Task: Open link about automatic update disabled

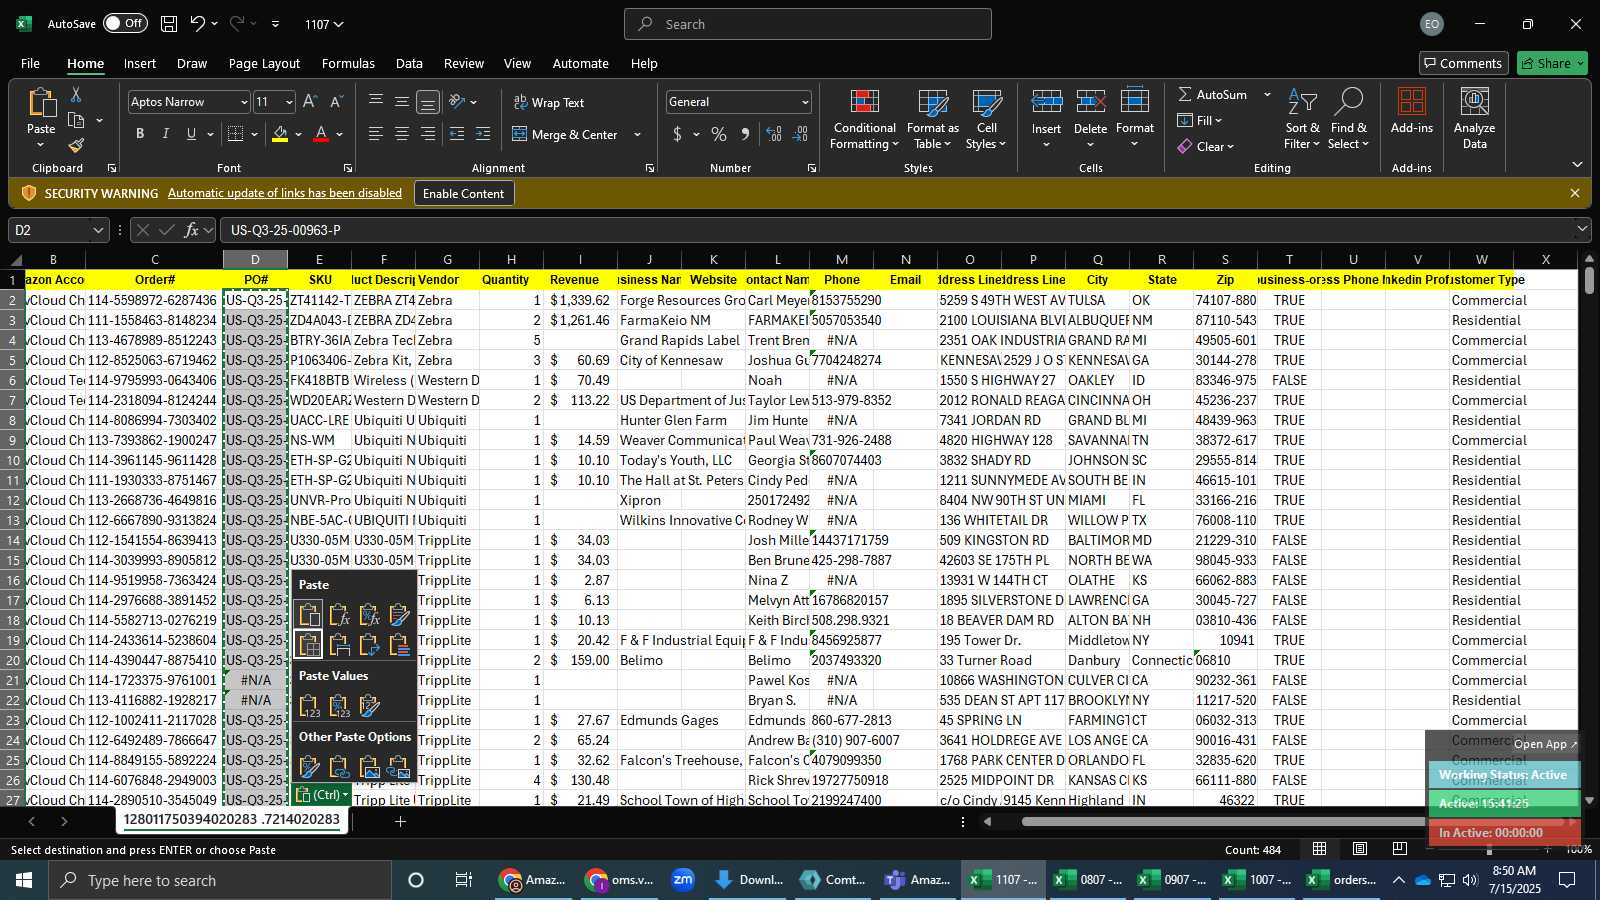Action: point(285,193)
